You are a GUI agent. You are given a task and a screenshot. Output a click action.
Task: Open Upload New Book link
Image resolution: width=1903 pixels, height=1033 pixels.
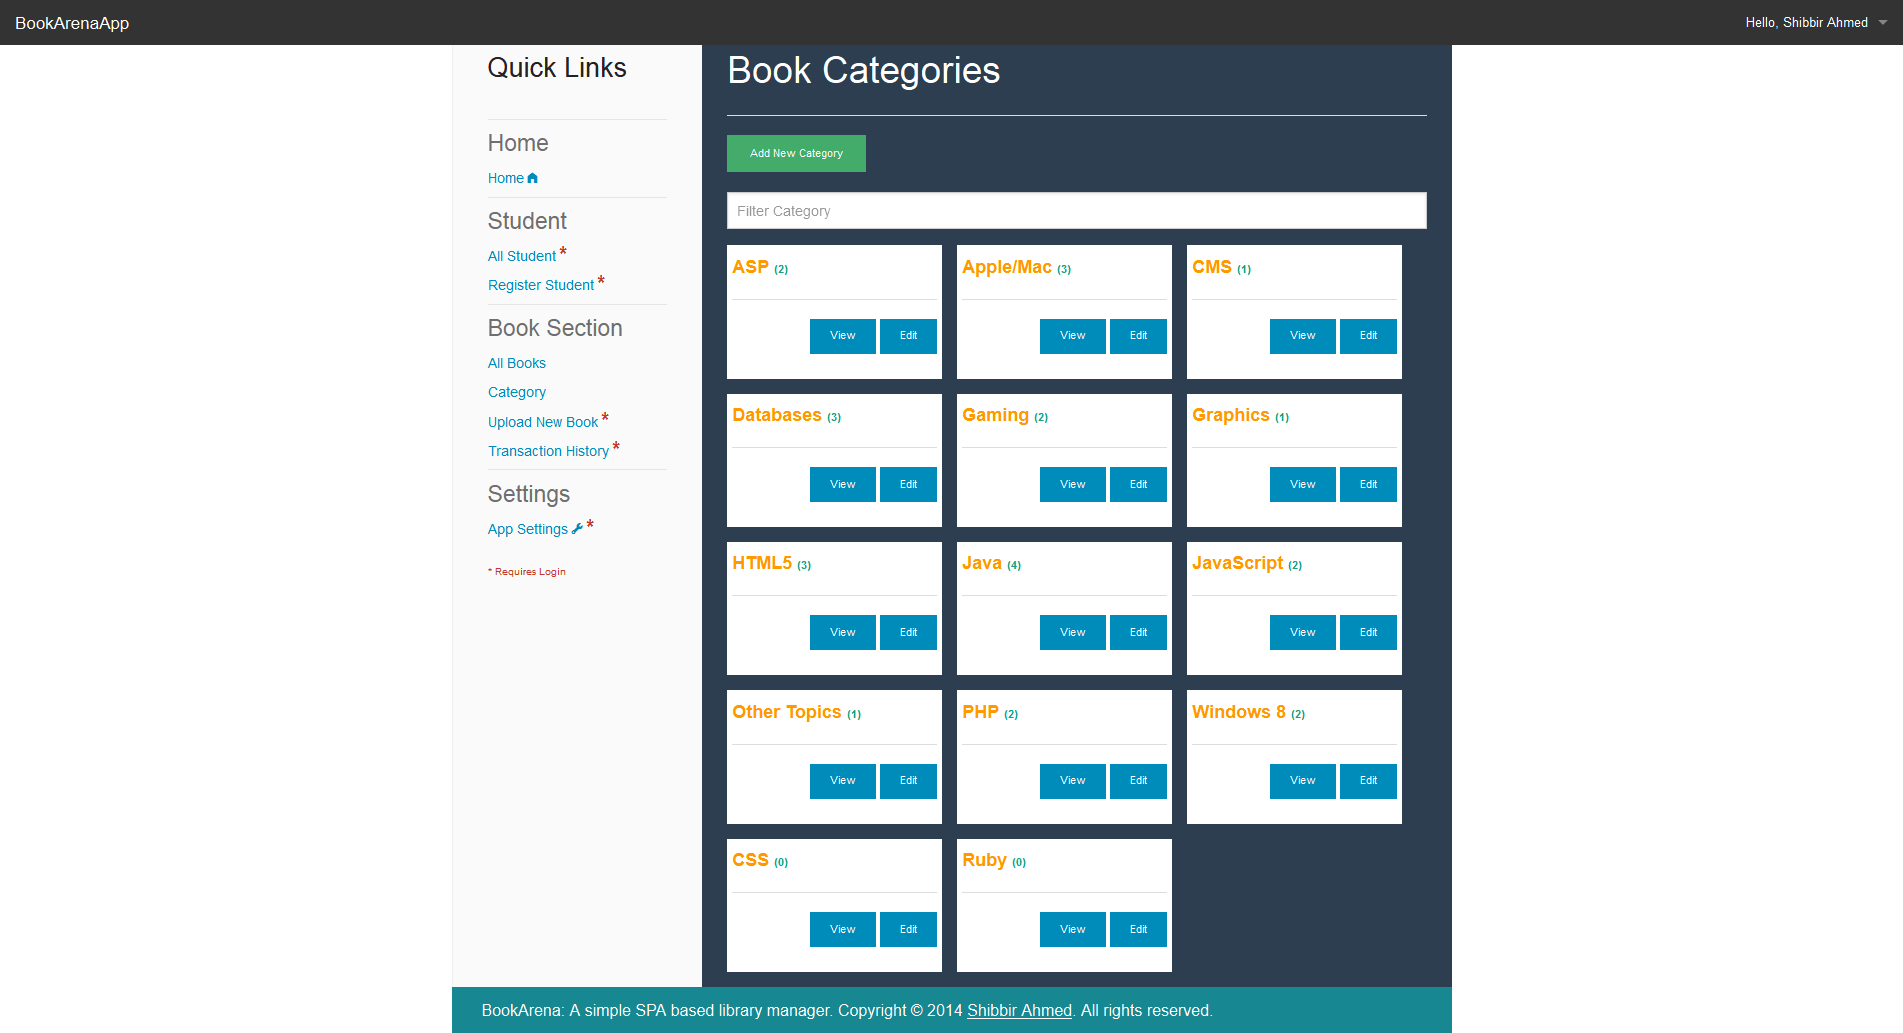pyautogui.click(x=542, y=422)
